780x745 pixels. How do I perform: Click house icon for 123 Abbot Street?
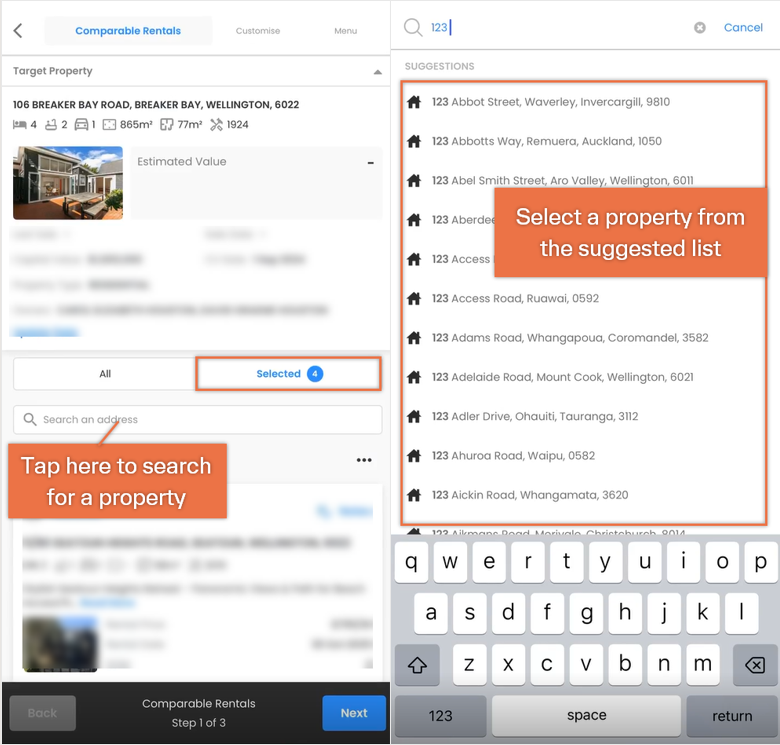click(414, 102)
